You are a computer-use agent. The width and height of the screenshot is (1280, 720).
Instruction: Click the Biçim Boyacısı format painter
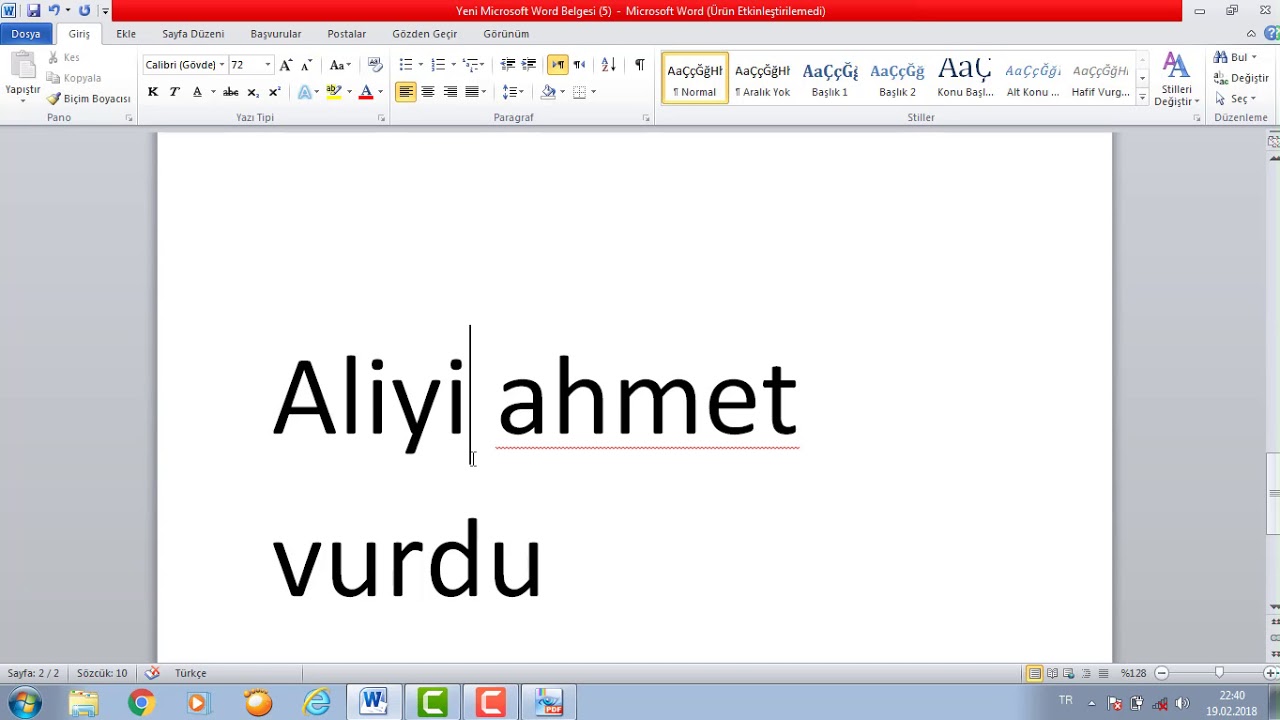(x=89, y=99)
